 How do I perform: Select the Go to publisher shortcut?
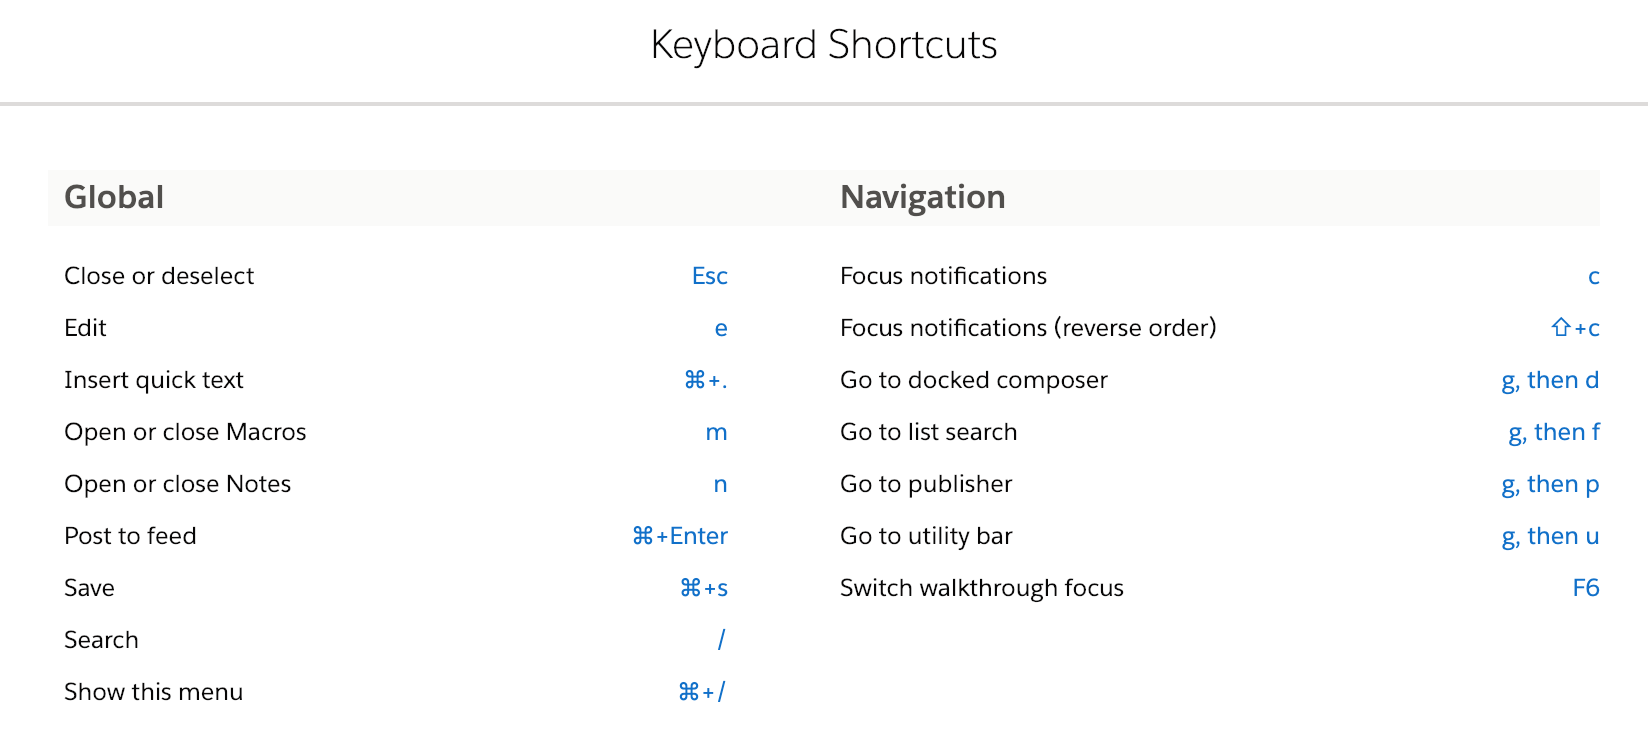click(1550, 484)
